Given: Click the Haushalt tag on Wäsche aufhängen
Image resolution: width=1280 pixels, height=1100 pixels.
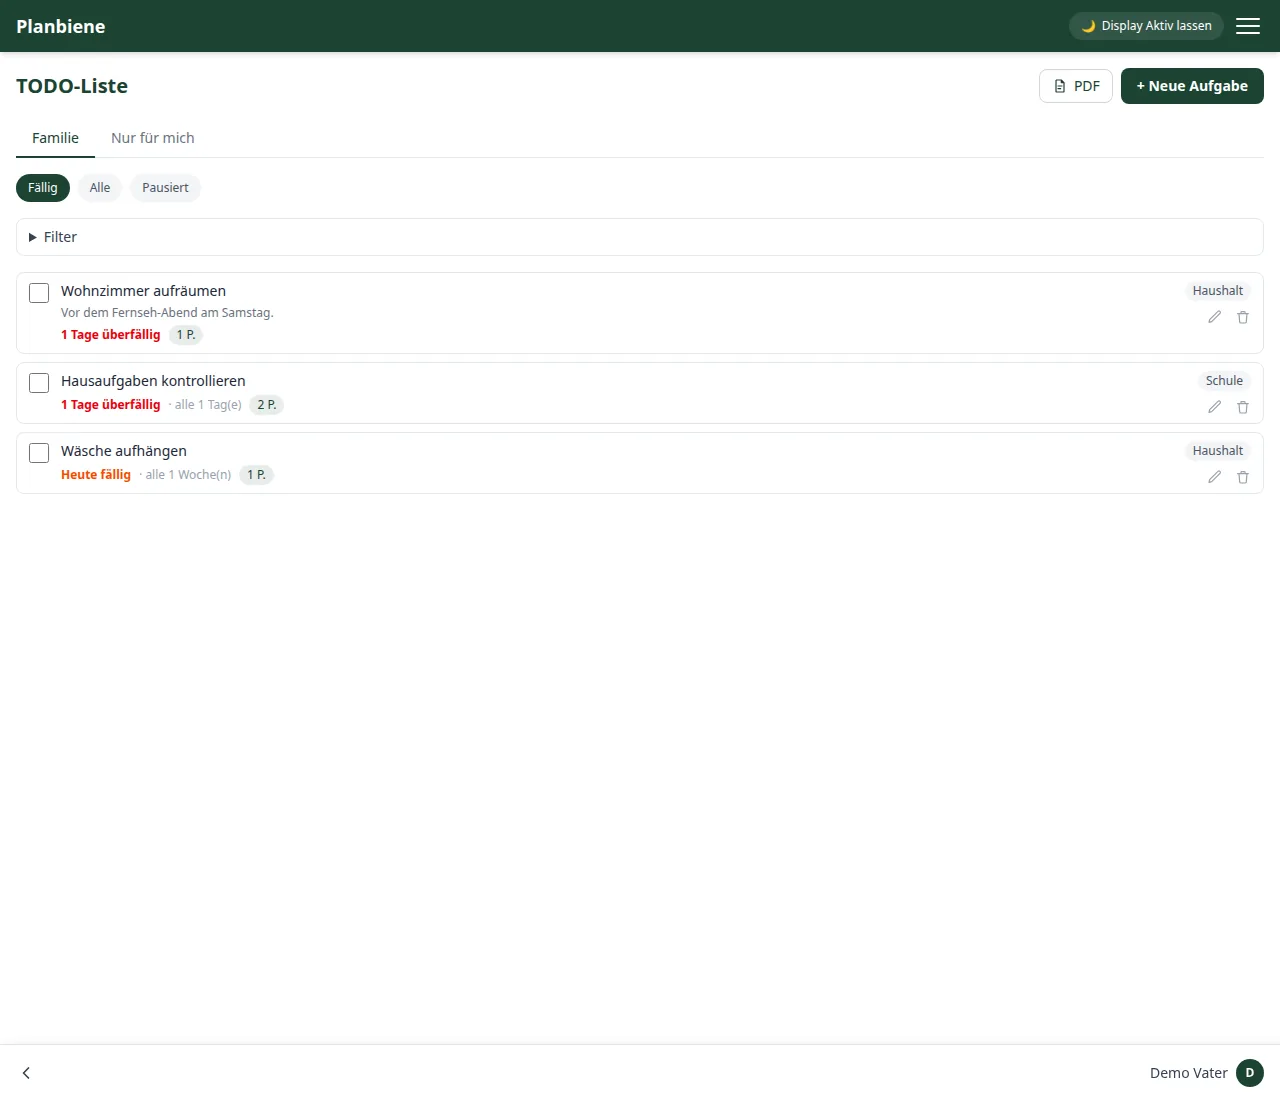Looking at the screenshot, I should coord(1218,451).
